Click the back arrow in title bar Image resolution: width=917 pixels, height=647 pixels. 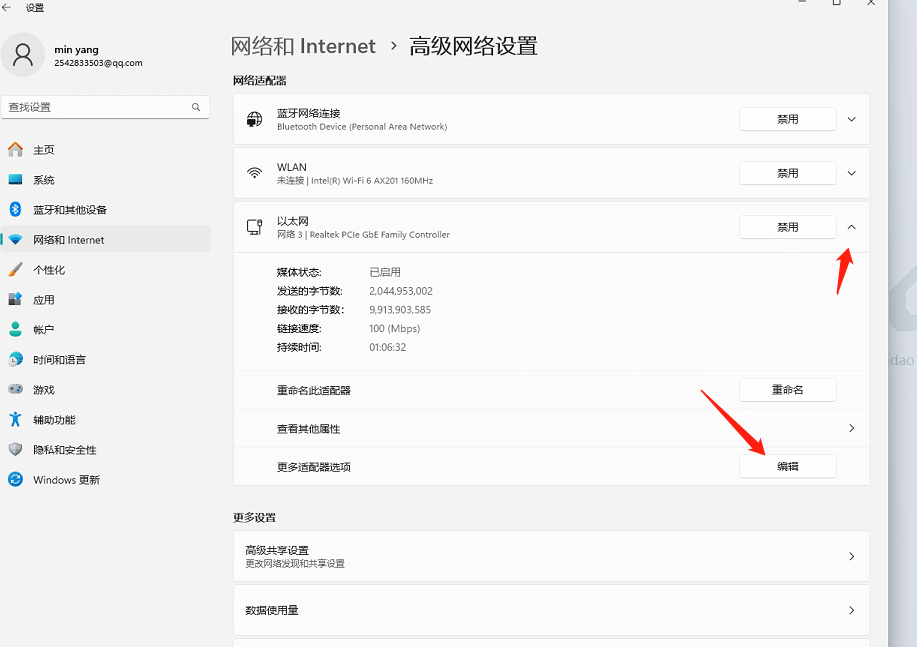[8, 8]
